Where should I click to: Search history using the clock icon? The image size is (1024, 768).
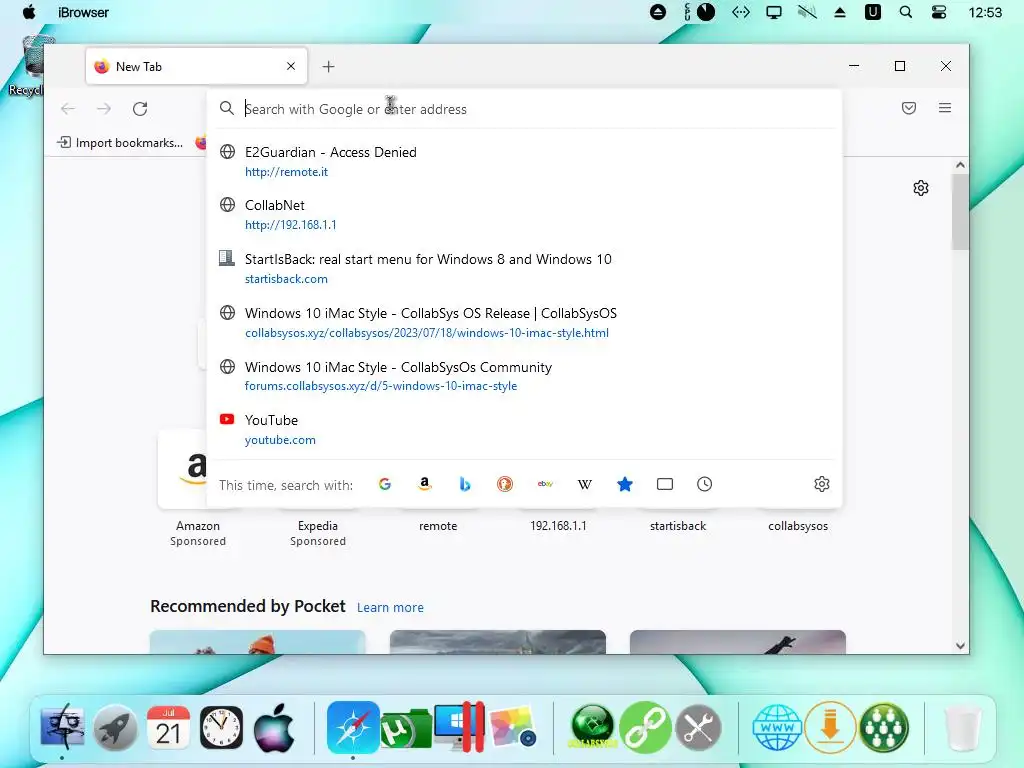click(705, 484)
